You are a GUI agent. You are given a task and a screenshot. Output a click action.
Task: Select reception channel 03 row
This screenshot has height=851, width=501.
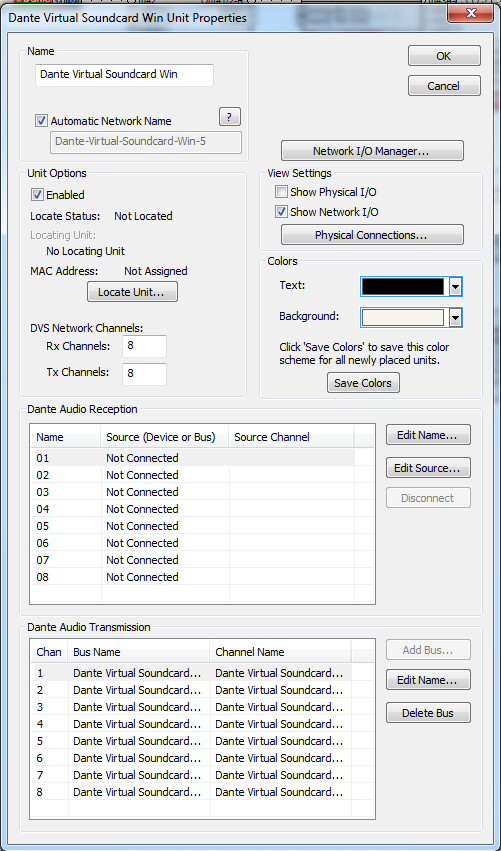[192, 492]
